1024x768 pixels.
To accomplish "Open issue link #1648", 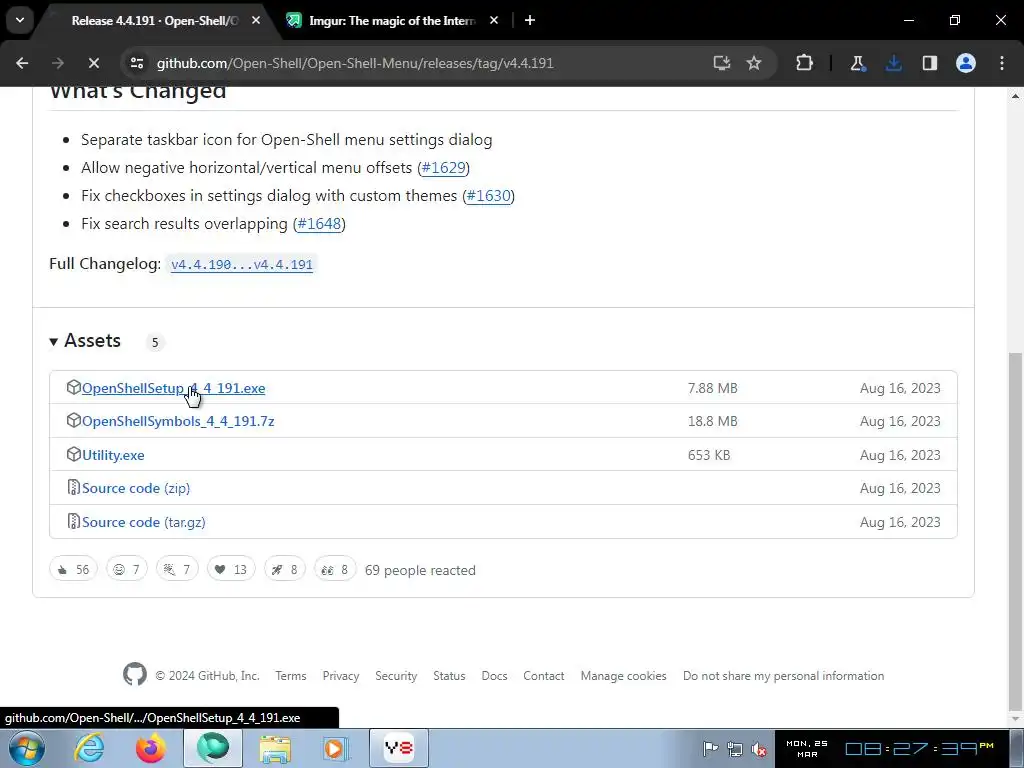I will (x=319, y=224).
